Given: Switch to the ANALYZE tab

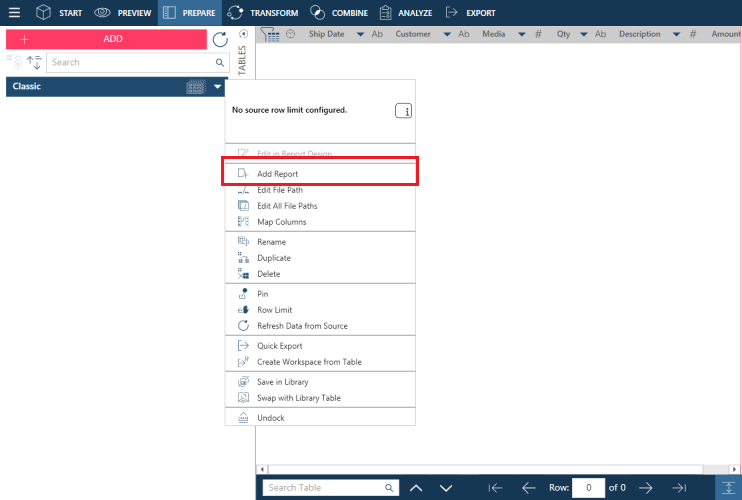Looking at the screenshot, I should coord(406,13).
